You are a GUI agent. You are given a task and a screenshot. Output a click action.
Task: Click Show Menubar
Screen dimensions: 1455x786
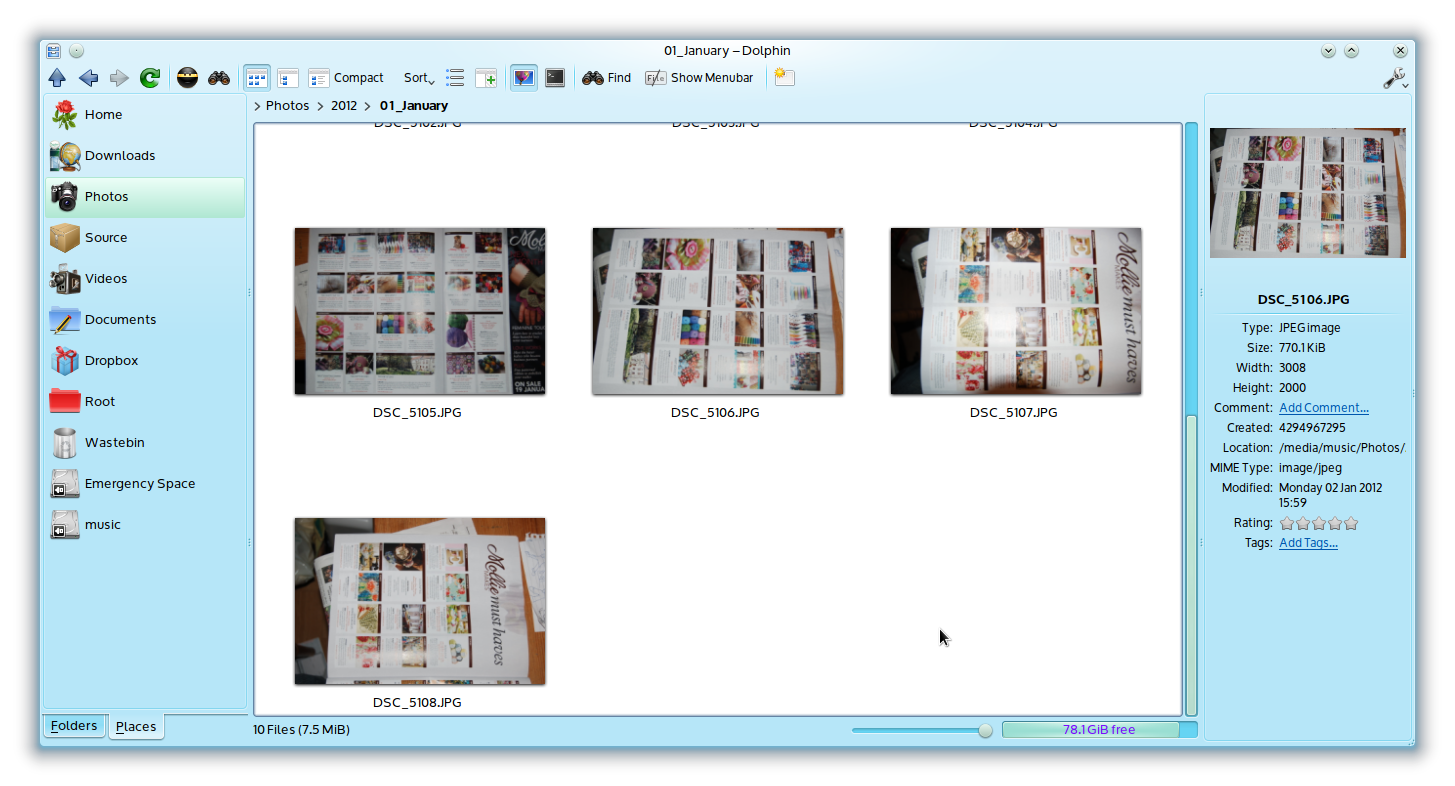click(699, 78)
